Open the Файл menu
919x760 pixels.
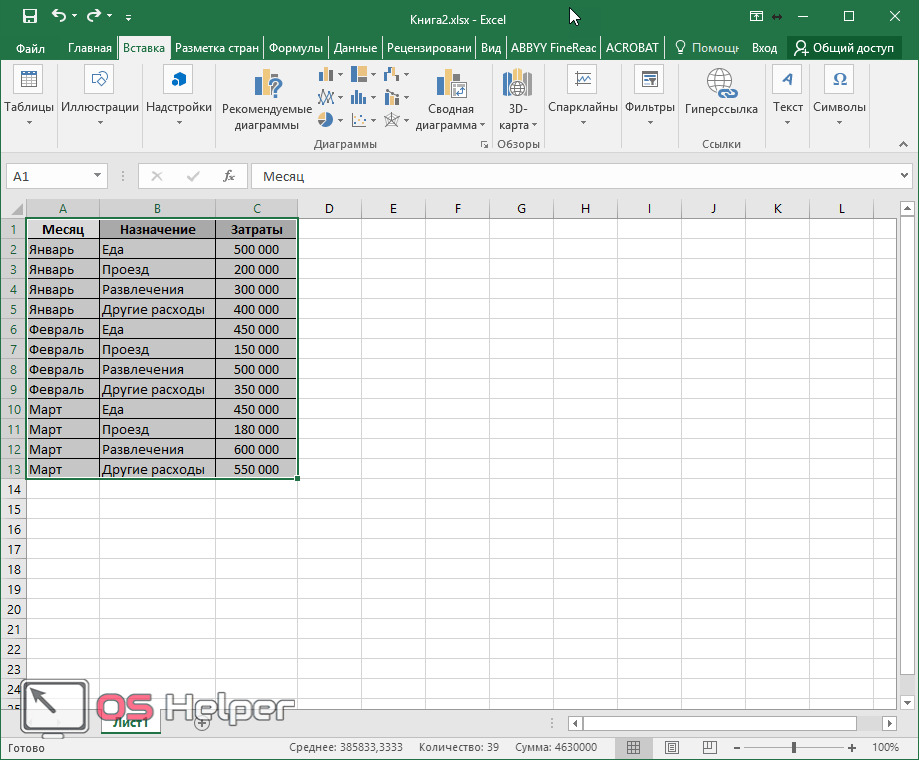pos(30,48)
